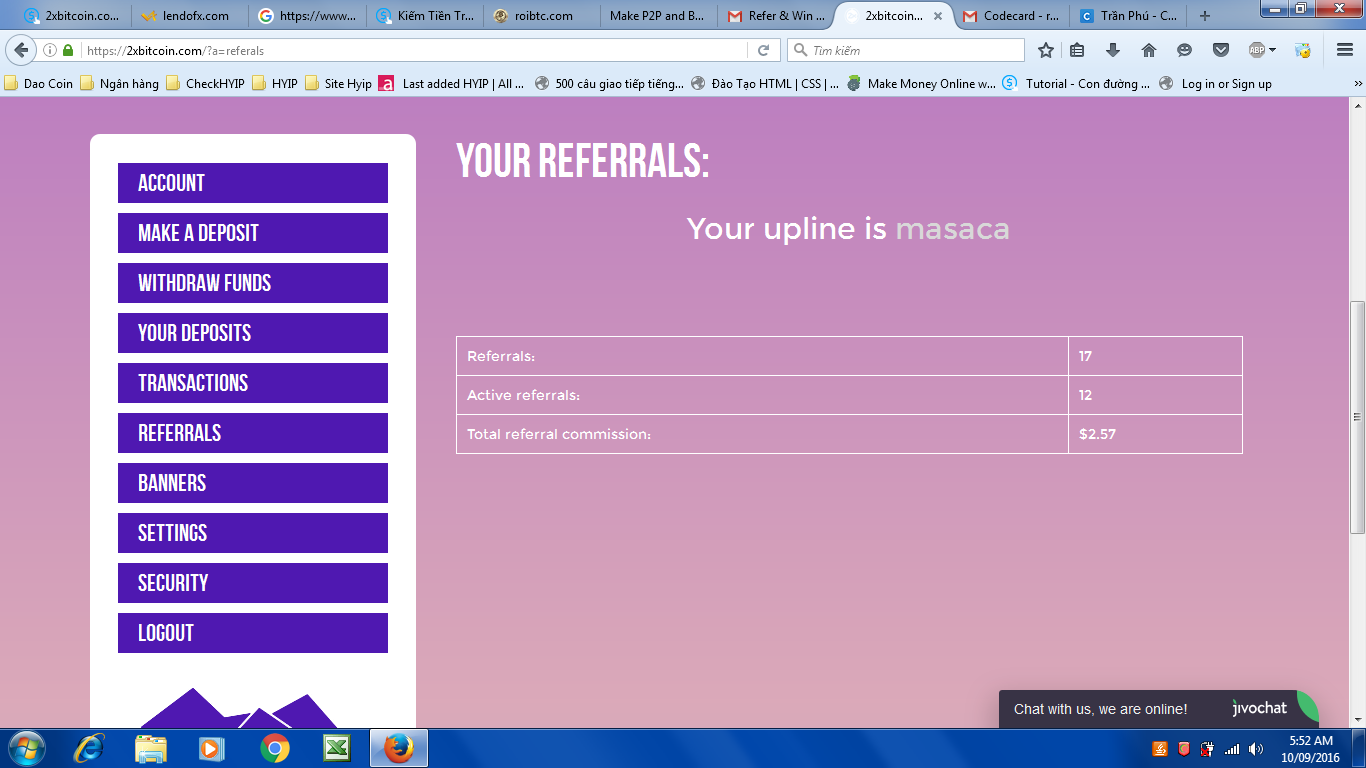This screenshot has width=1366, height=768.
Task: Switch to the Refer & Win Gmail tab
Action: [778, 16]
